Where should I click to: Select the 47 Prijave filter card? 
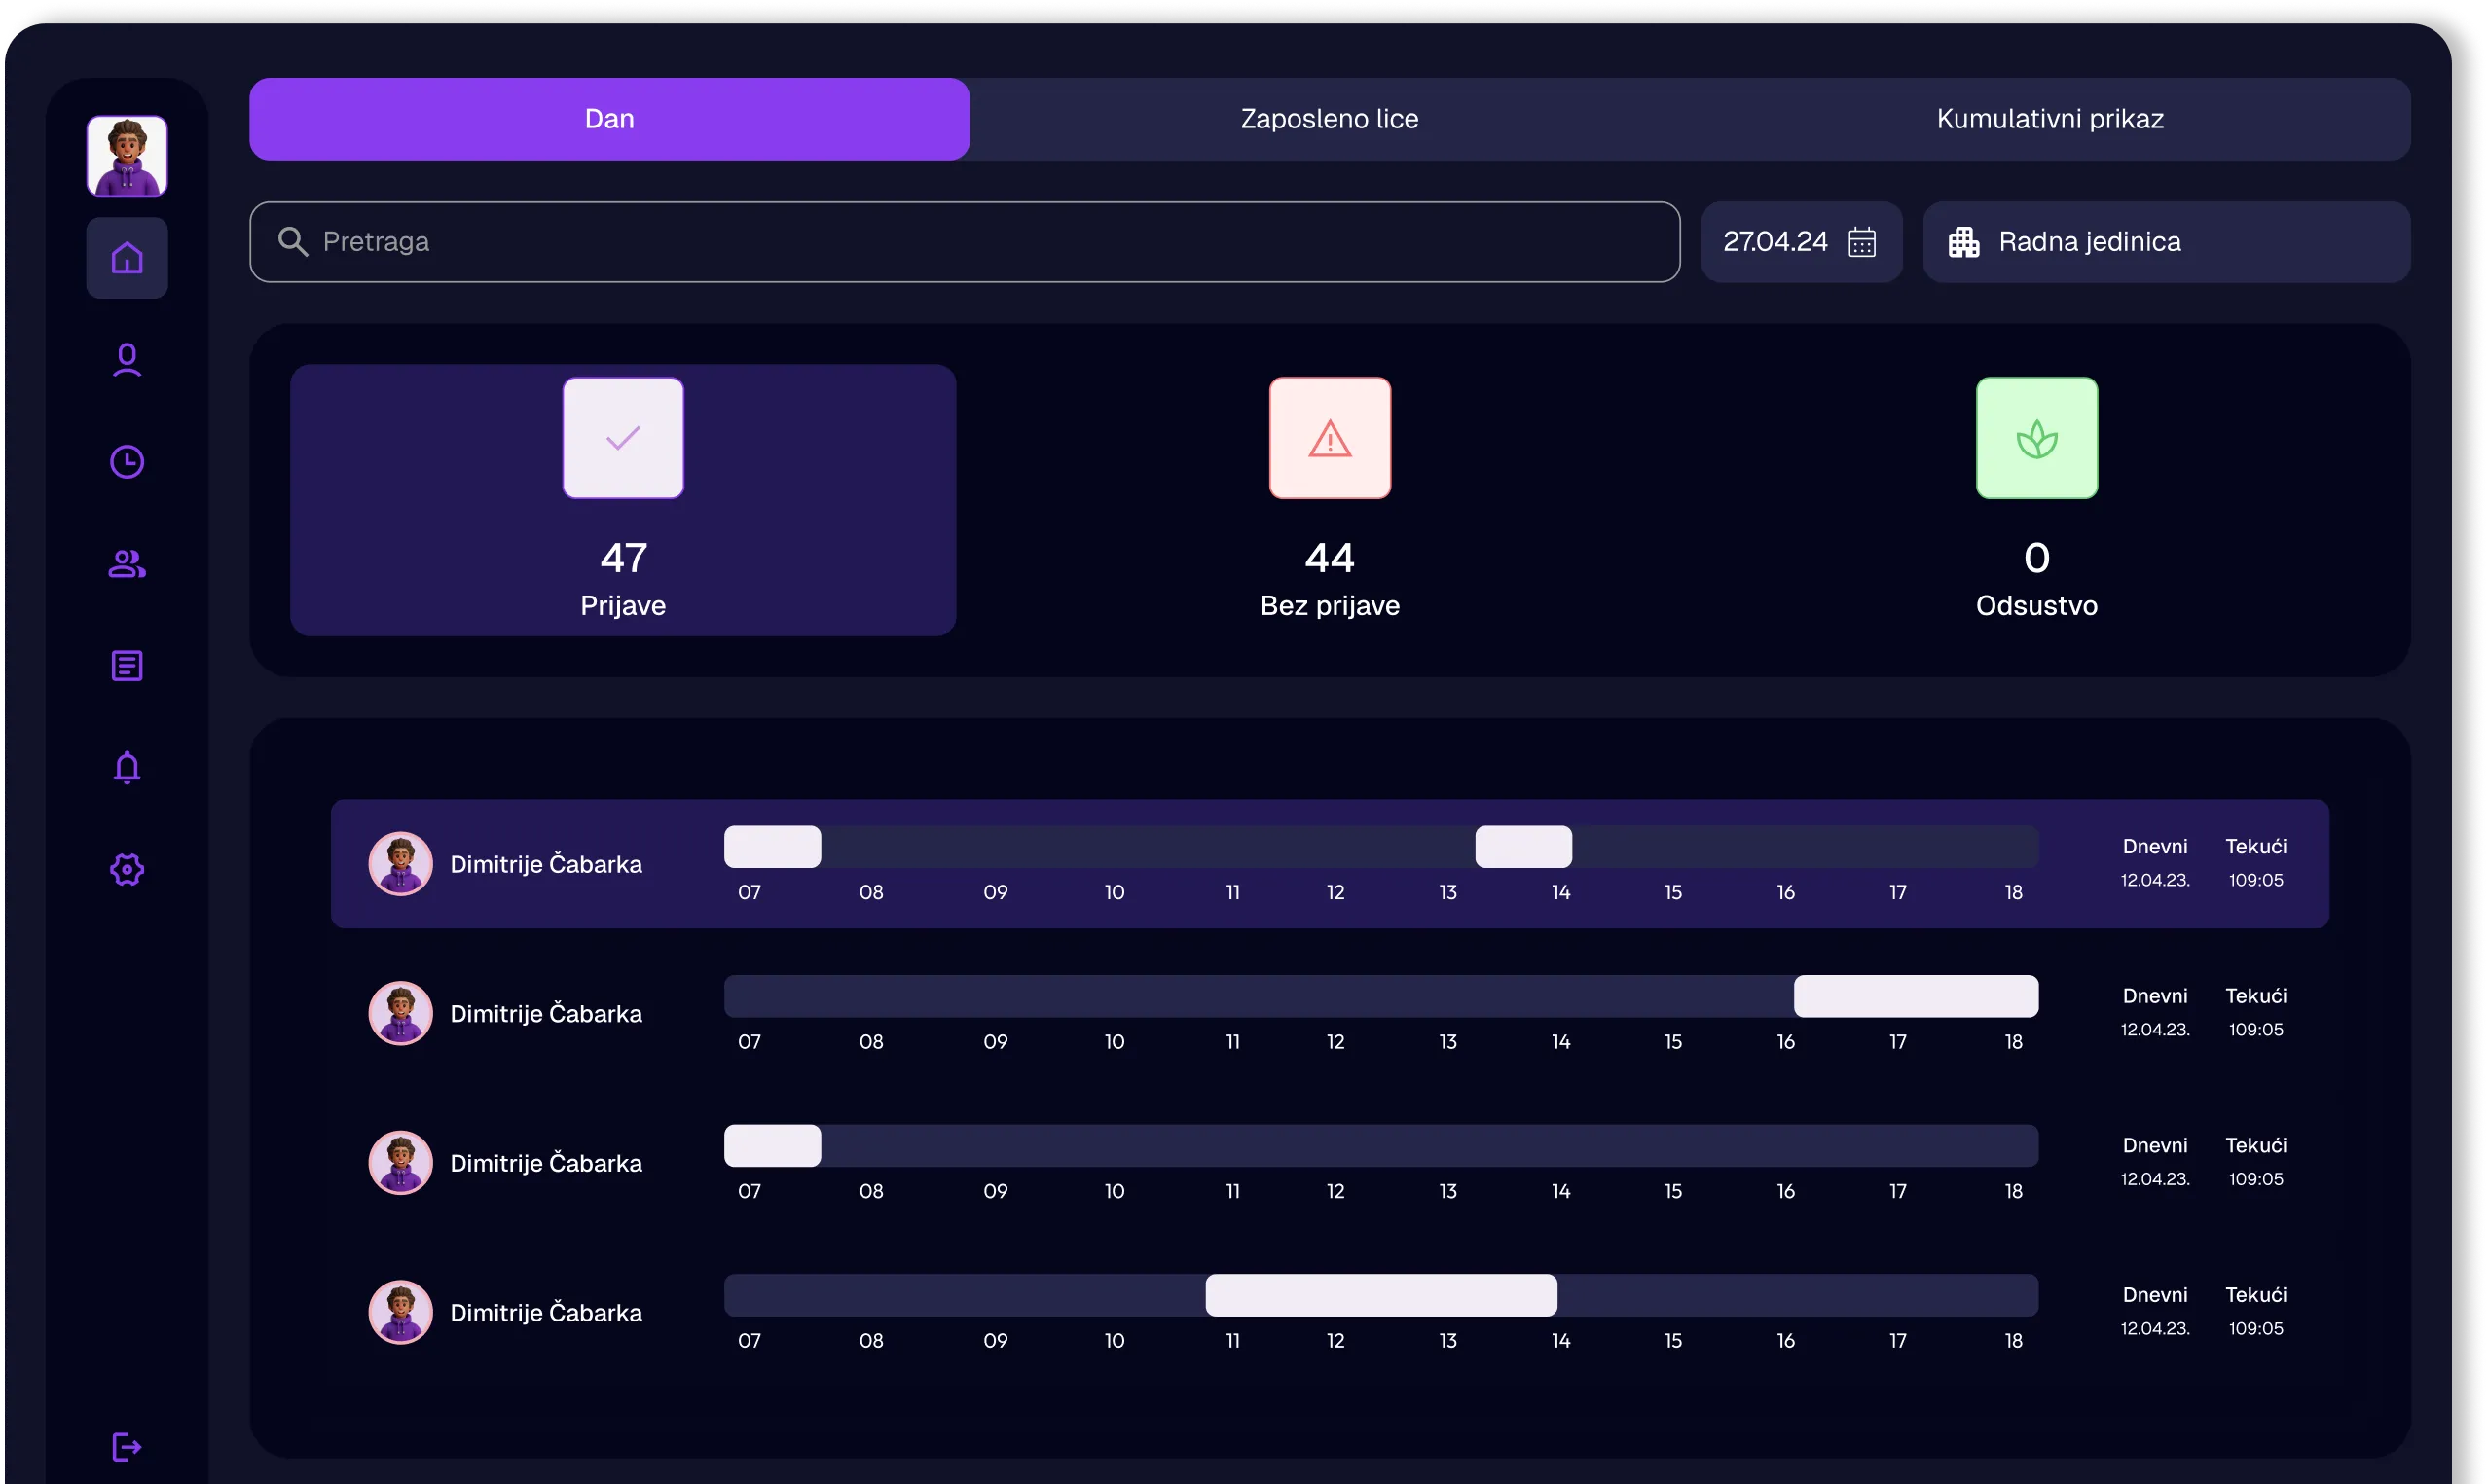click(623, 500)
